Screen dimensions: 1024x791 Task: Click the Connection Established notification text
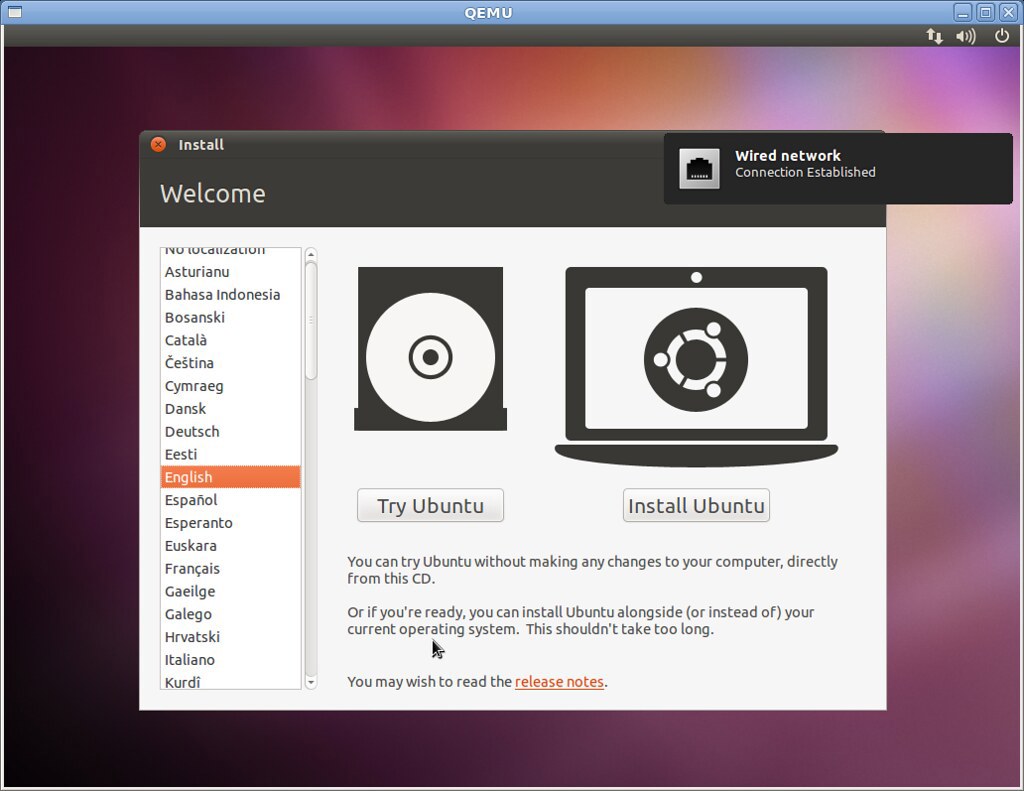805,172
